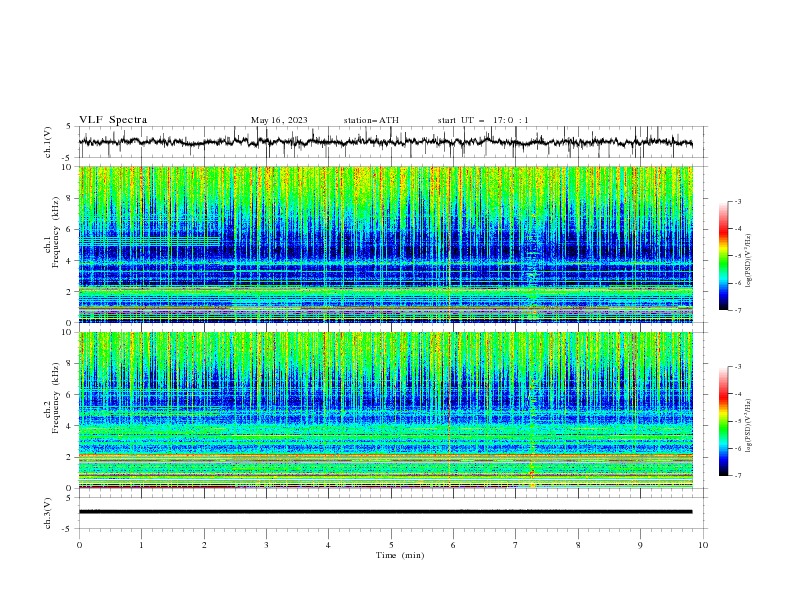Click time axis tick label "7"
The image size is (792, 612).
click(516, 545)
